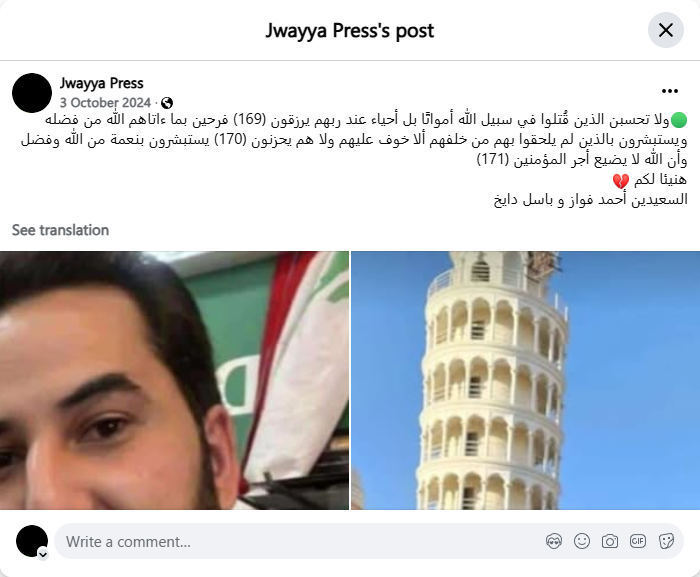The height and width of the screenshot is (577, 700).
Task: Click the broken heart emoji in post
Action: point(621,180)
